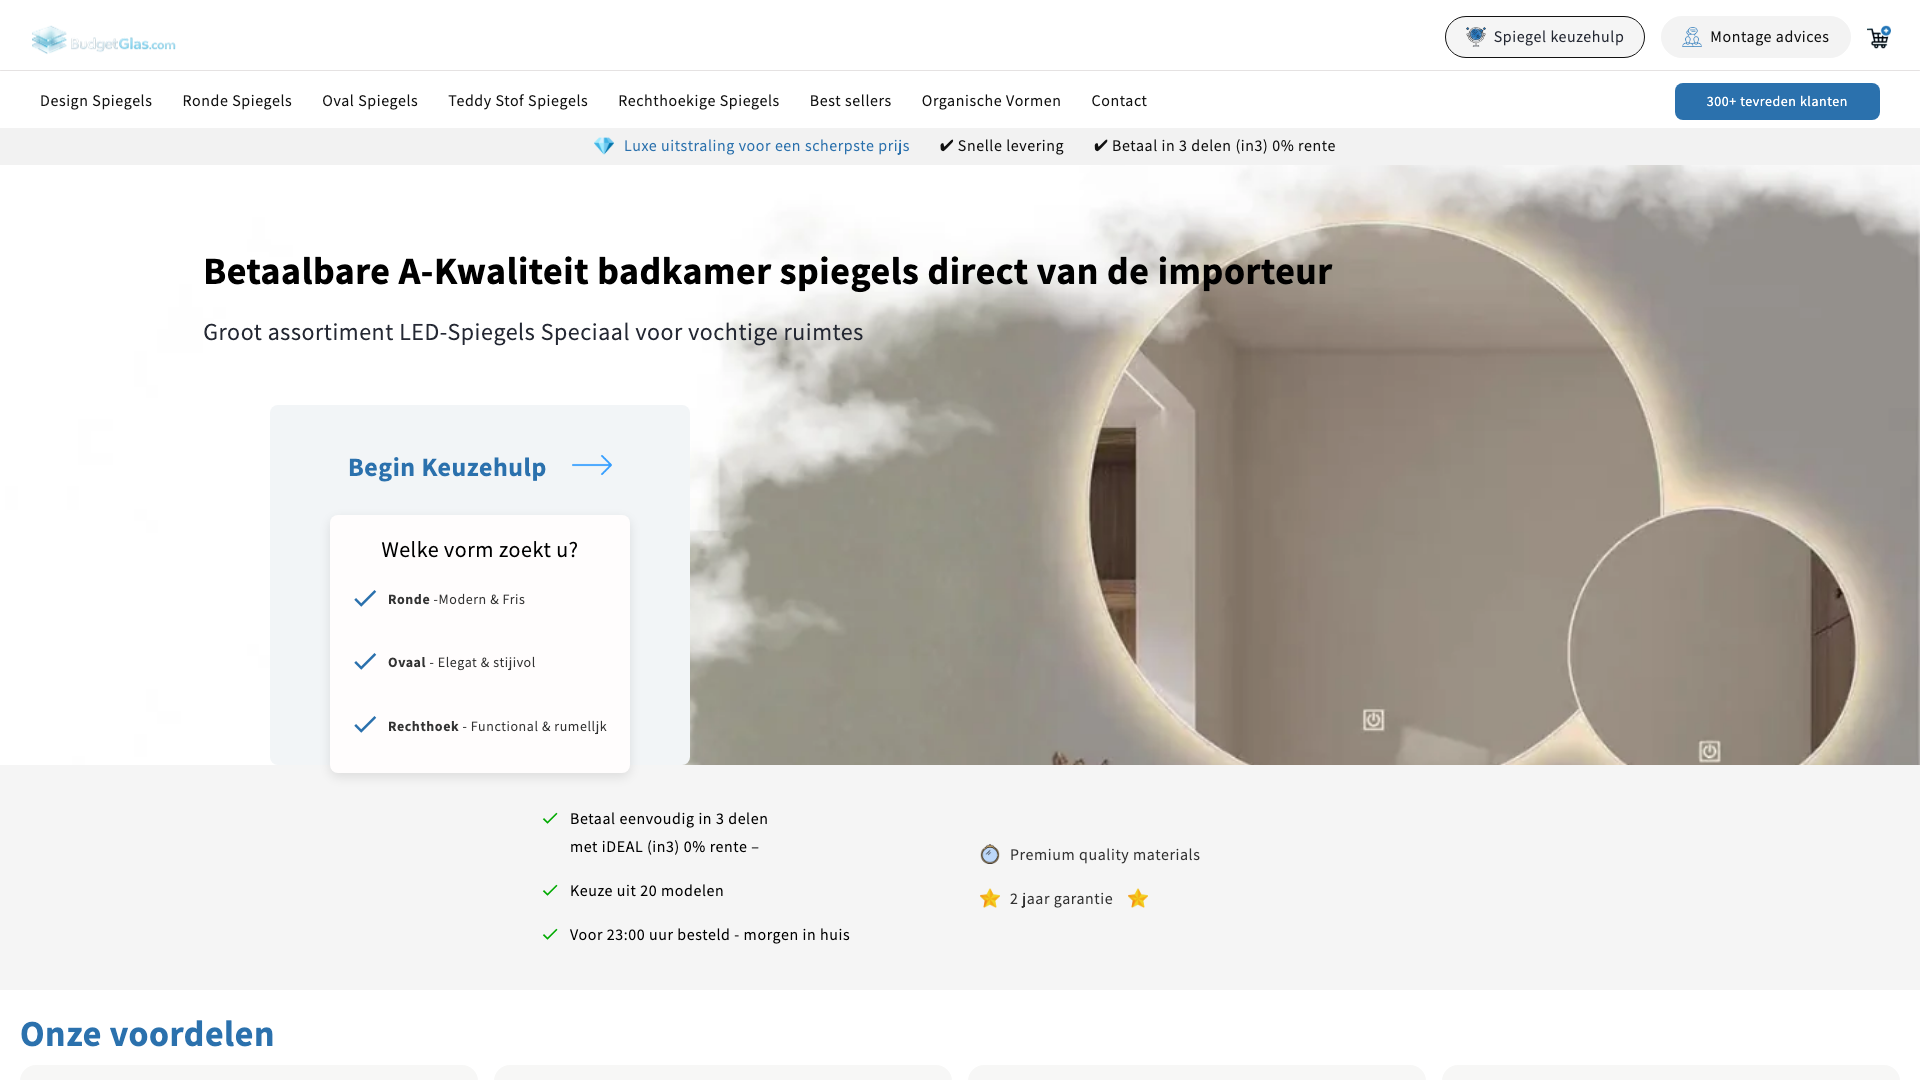Click the BudgetGlas.com logo

click(x=103, y=40)
